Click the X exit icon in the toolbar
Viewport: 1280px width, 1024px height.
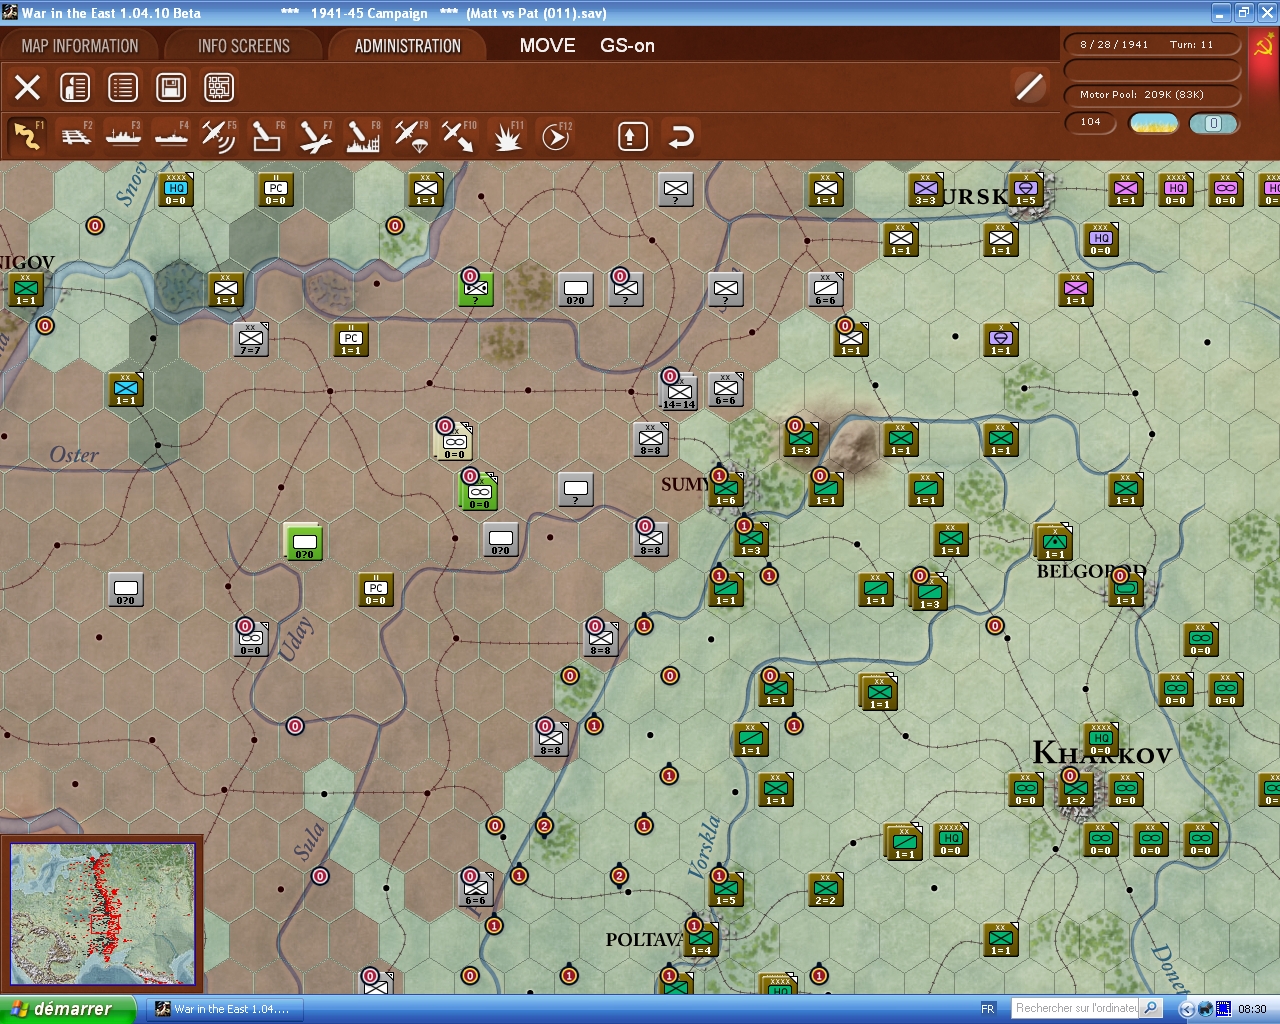pos(28,87)
